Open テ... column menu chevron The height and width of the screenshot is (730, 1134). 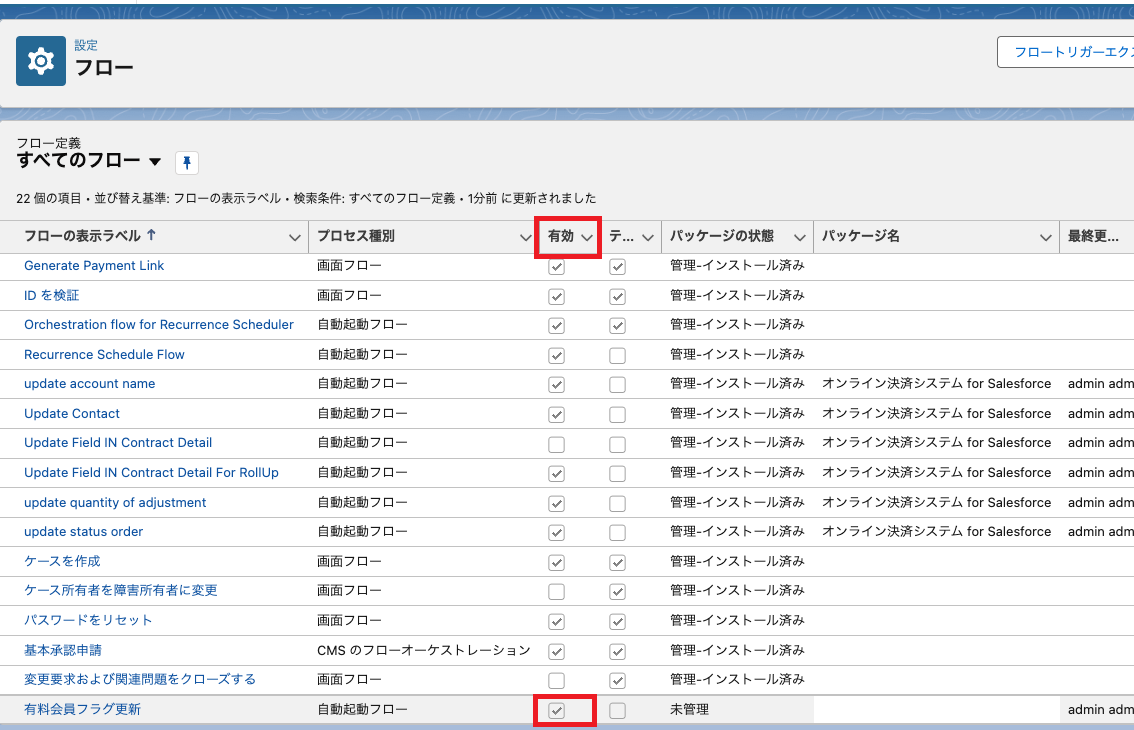point(648,237)
